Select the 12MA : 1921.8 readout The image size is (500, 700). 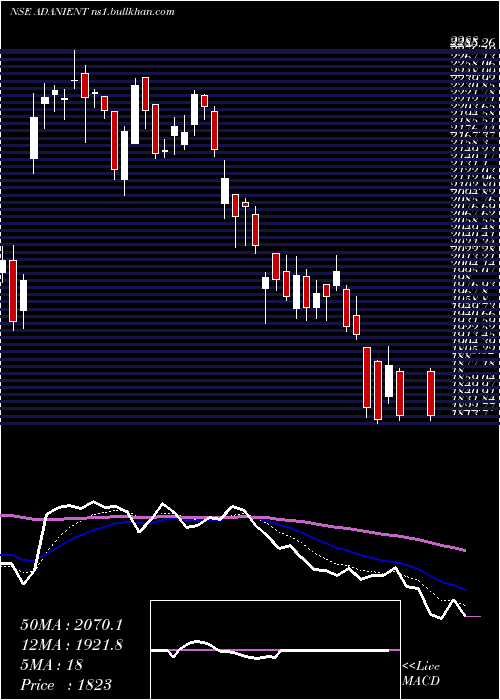pos(71,645)
